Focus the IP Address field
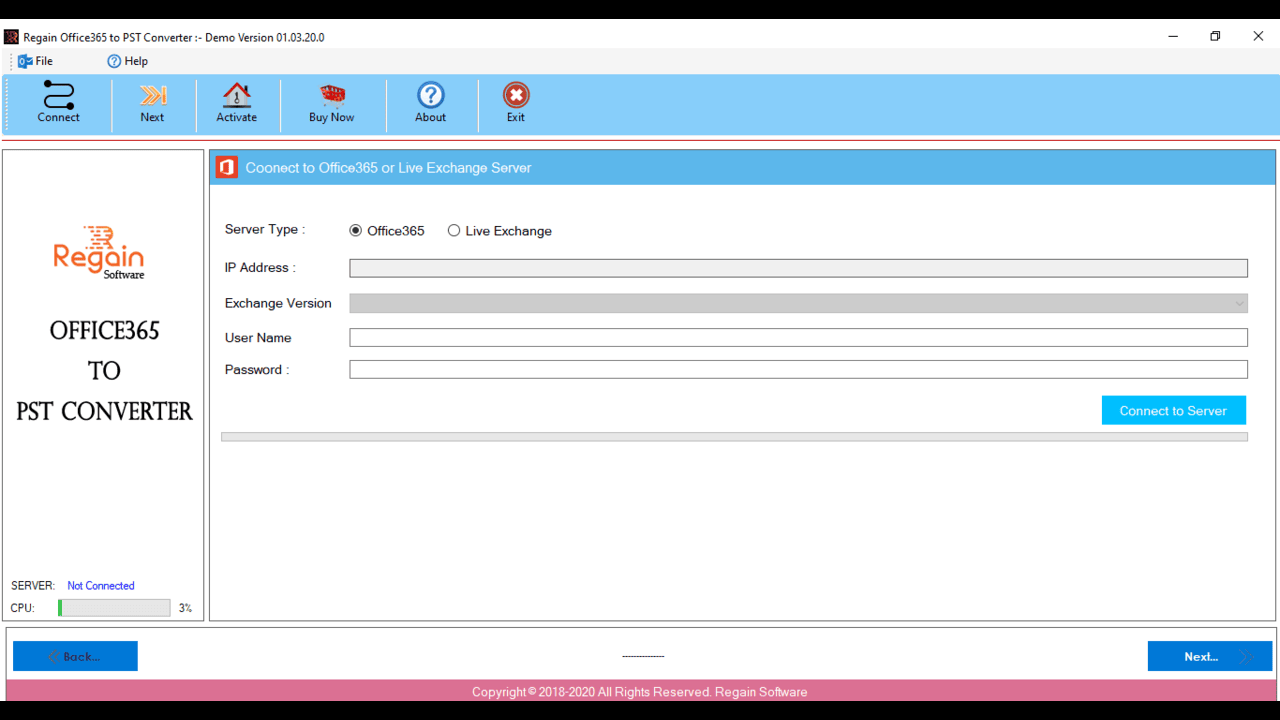 pyautogui.click(x=798, y=268)
